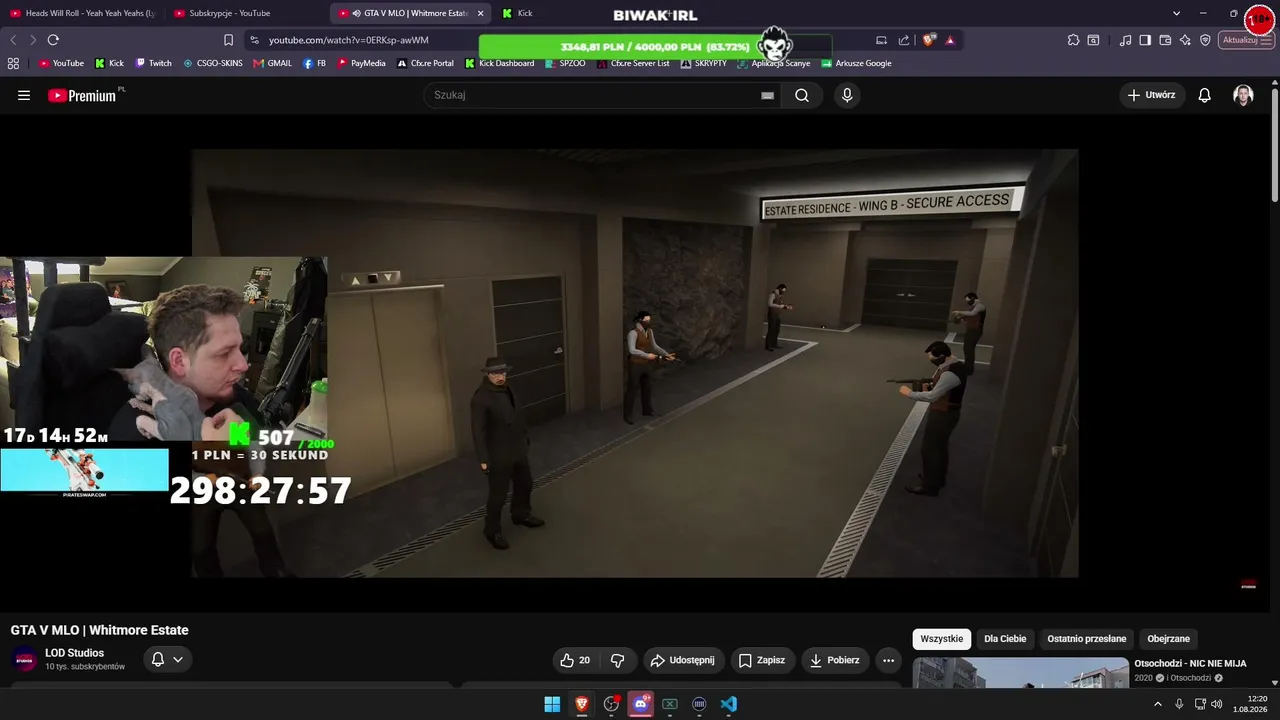Open Visual Studio Code from the taskbar
Screen dimensions: 1280x720
click(x=729, y=704)
